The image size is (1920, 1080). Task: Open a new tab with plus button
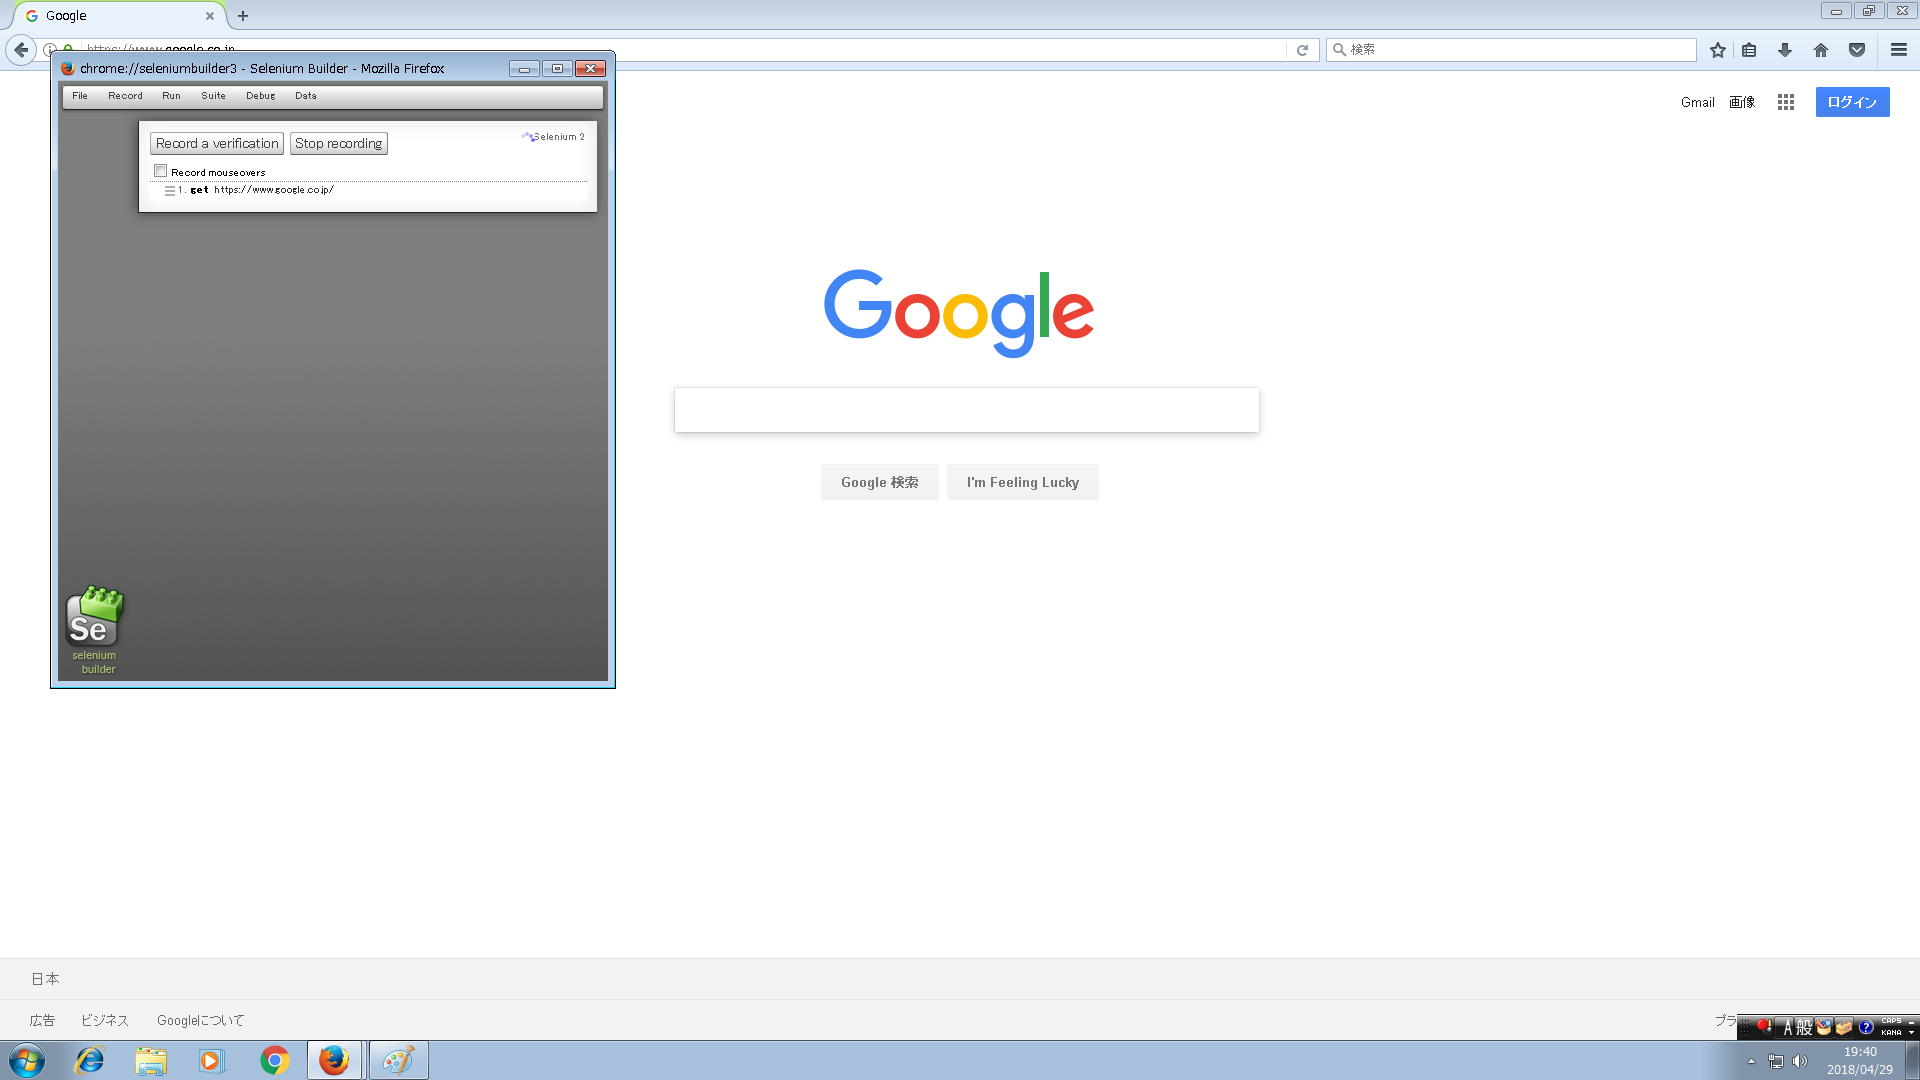coord(243,16)
